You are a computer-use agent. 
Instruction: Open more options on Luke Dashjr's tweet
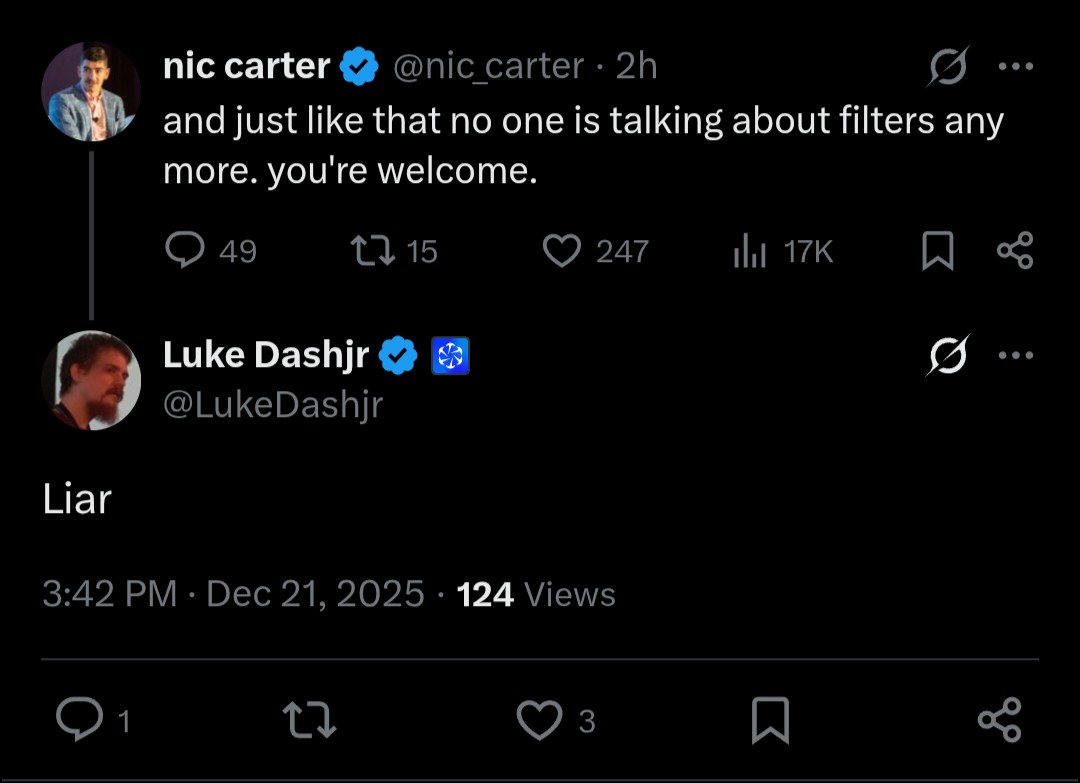click(1015, 355)
